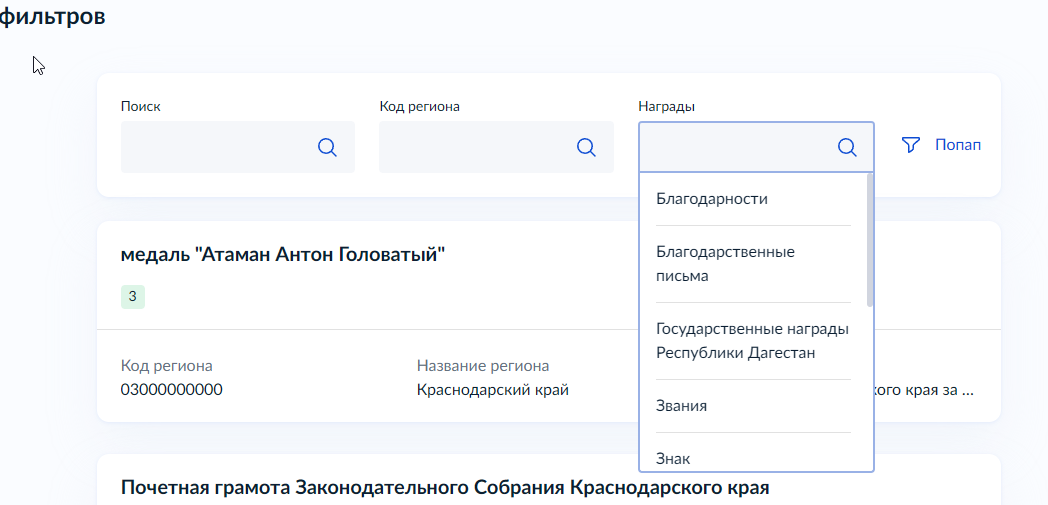
Task: Select the "Звания" dropdown option
Action: point(681,406)
